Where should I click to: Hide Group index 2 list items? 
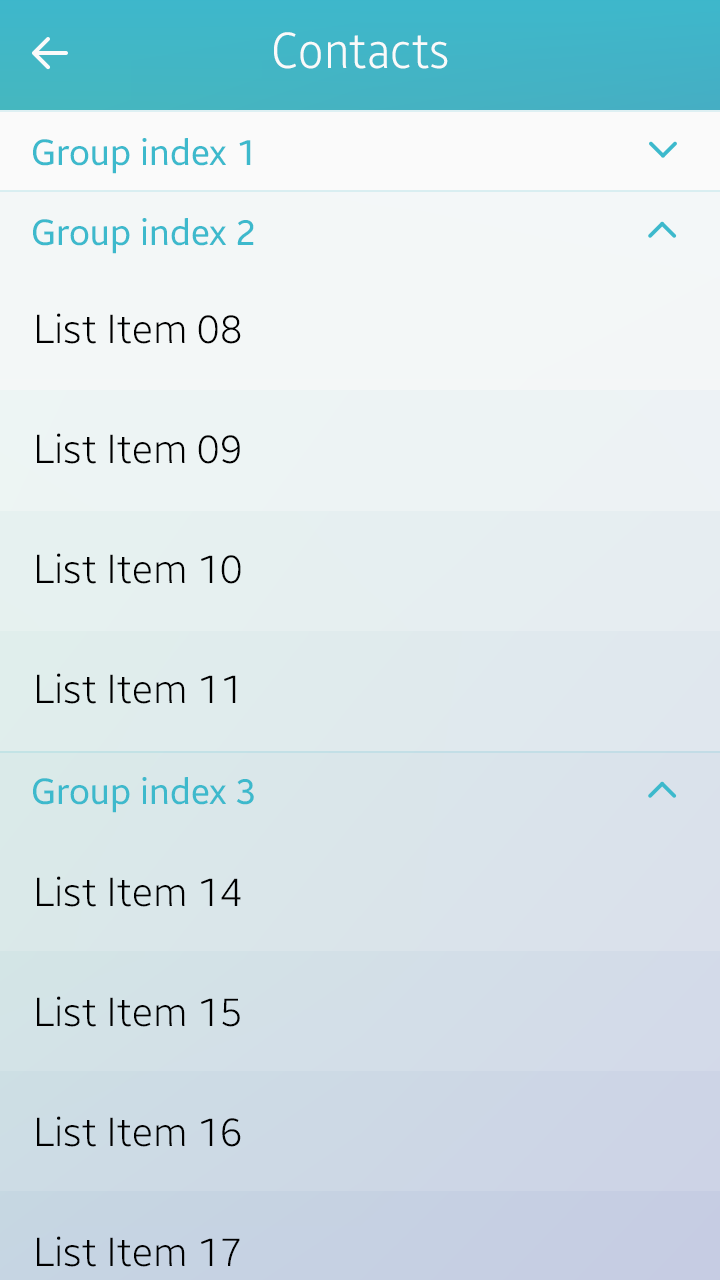[662, 231]
